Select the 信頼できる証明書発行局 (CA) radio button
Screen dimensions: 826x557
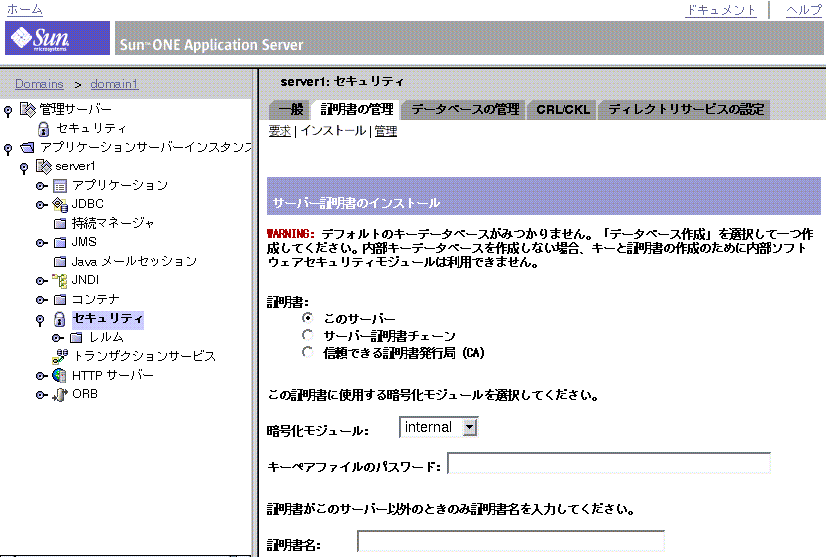coord(308,352)
